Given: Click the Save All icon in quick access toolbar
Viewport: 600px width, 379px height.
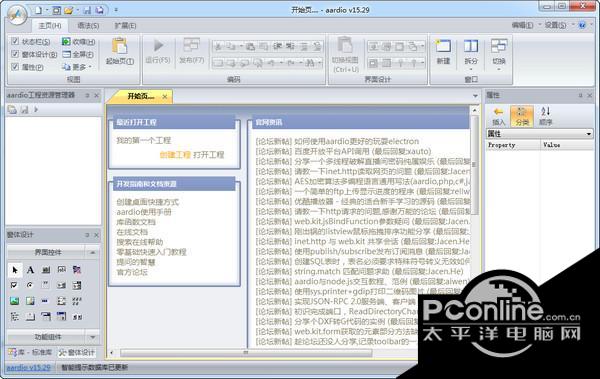Looking at the screenshot, I should pyautogui.click(x=99, y=10).
